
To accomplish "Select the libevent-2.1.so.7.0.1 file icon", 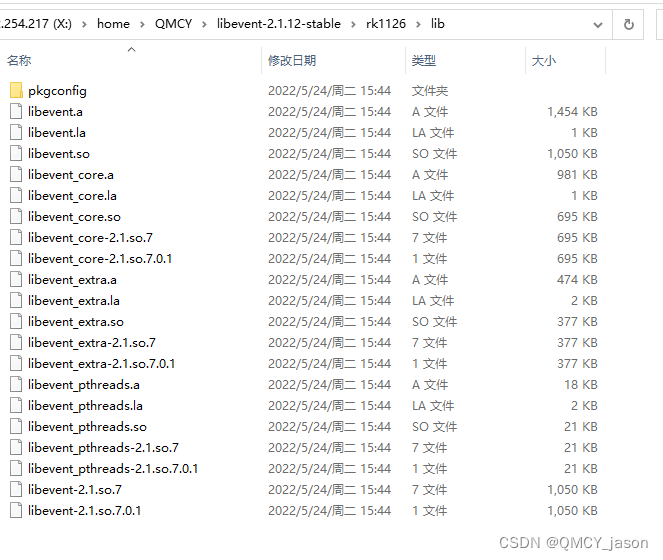I will coord(16,511).
